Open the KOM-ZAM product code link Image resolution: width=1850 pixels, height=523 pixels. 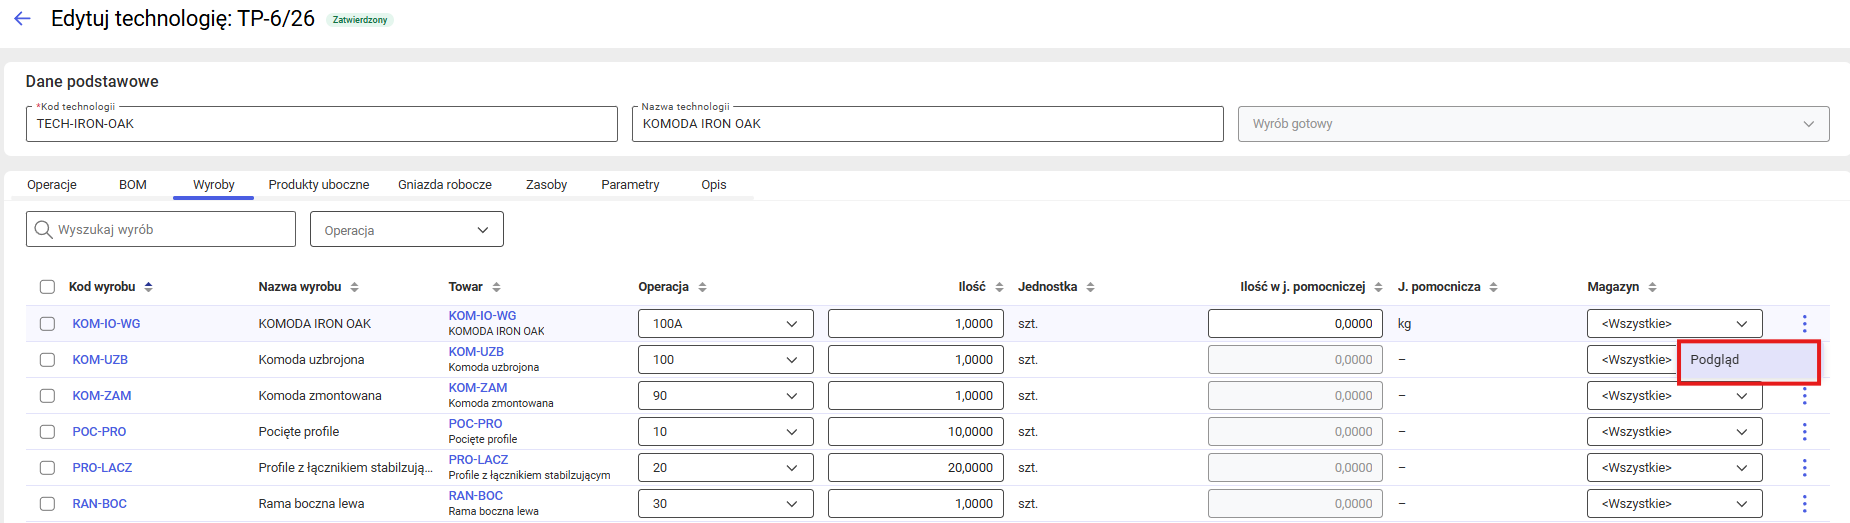click(x=102, y=396)
